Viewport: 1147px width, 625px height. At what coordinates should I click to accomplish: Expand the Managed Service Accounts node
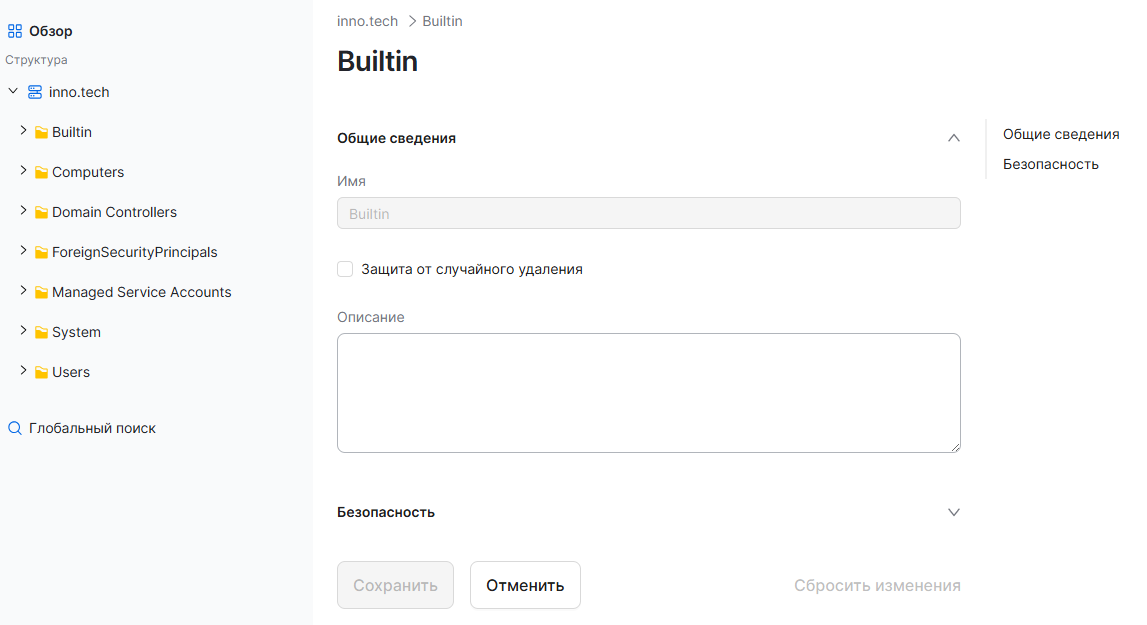tap(24, 291)
